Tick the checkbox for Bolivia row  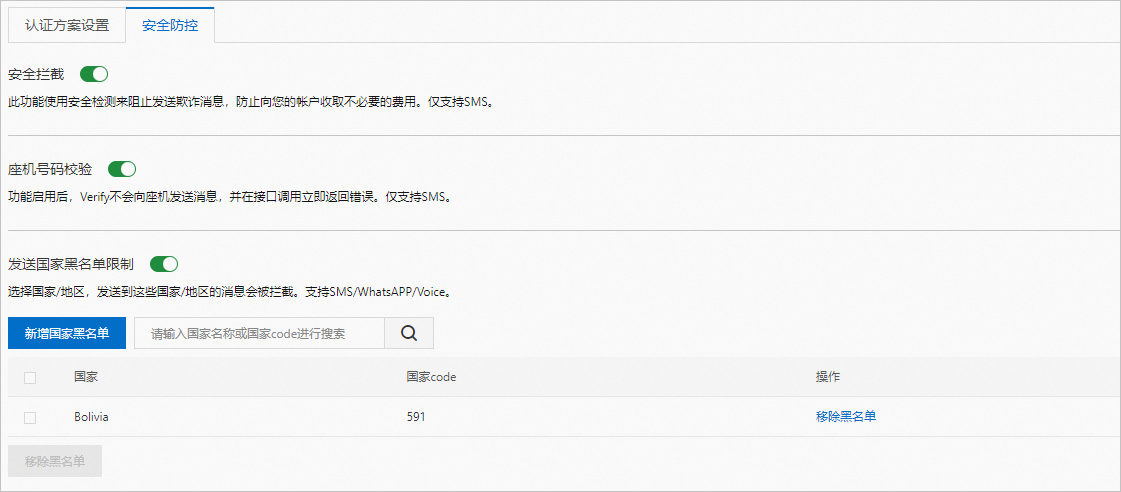(x=30, y=418)
